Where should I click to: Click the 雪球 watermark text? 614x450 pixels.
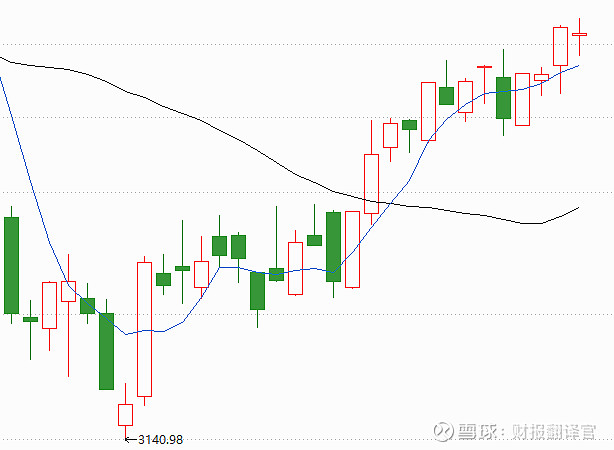(x=482, y=431)
